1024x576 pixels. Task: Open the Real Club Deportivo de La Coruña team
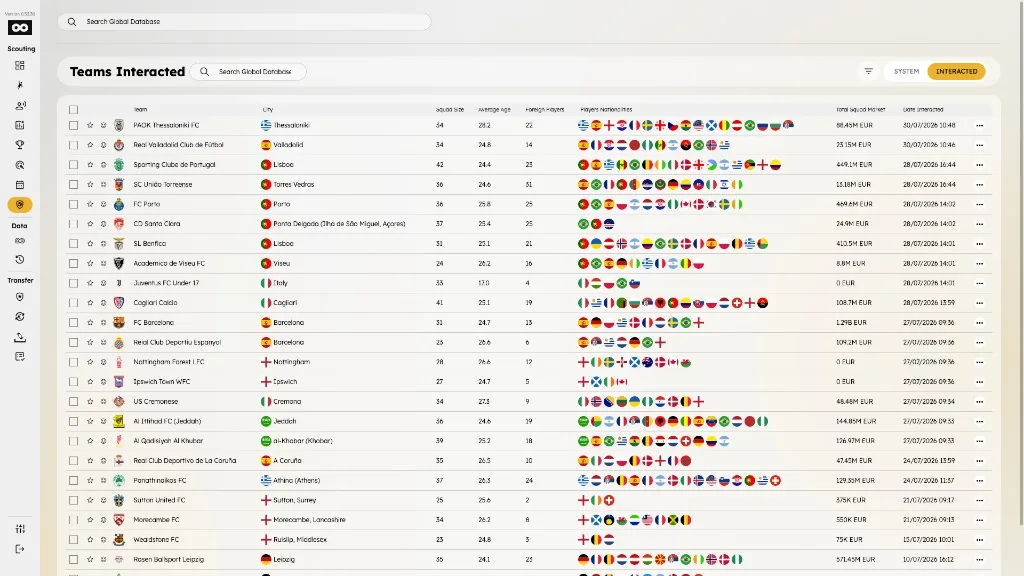coord(184,460)
